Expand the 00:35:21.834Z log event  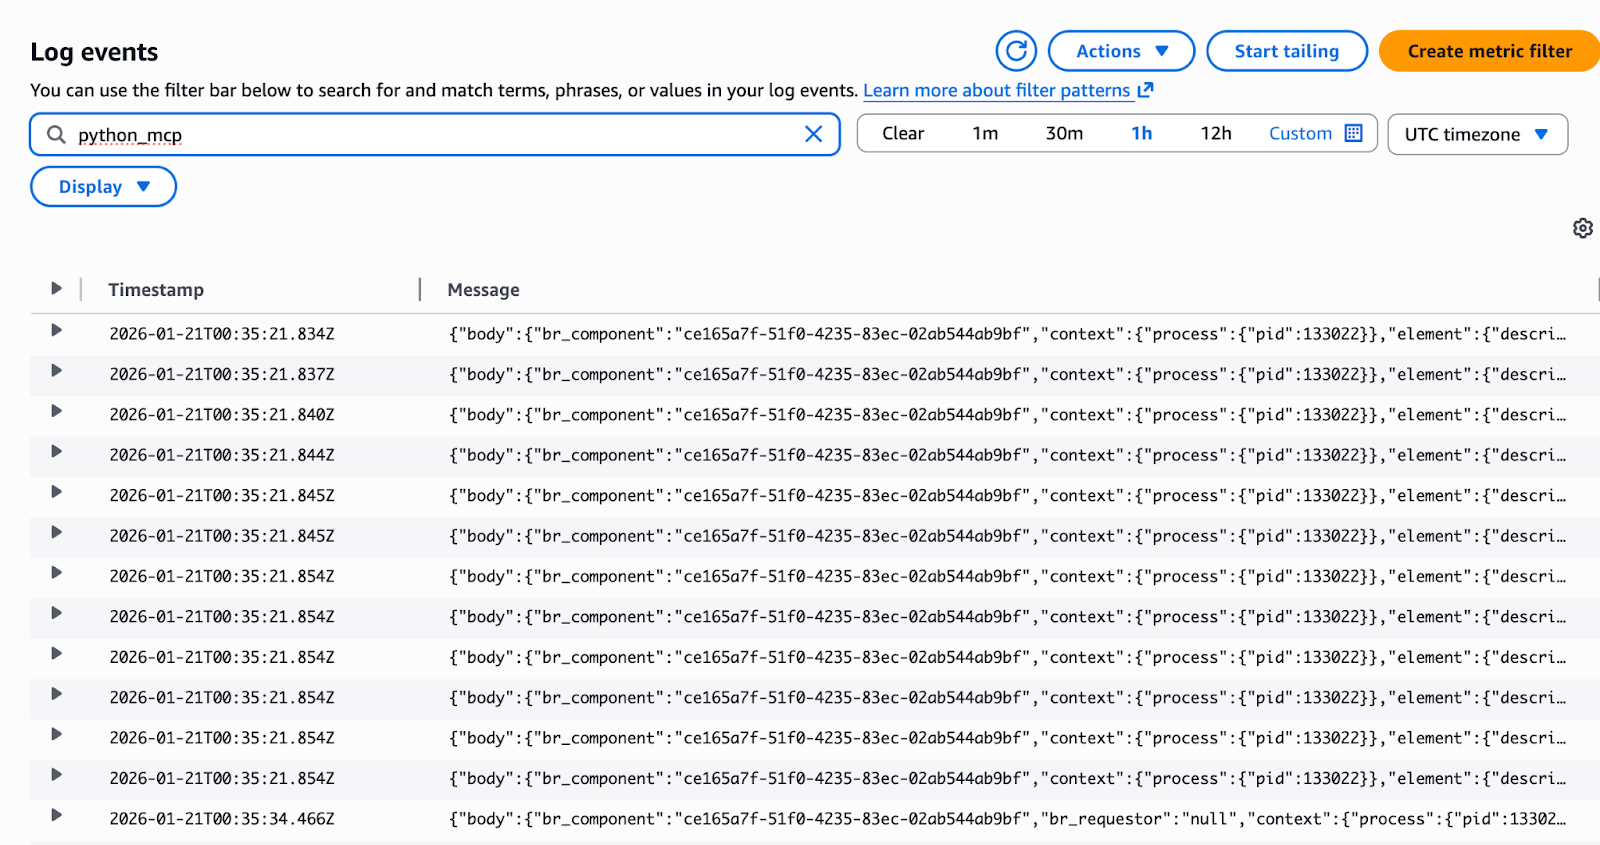pyautogui.click(x=56, y=331)
